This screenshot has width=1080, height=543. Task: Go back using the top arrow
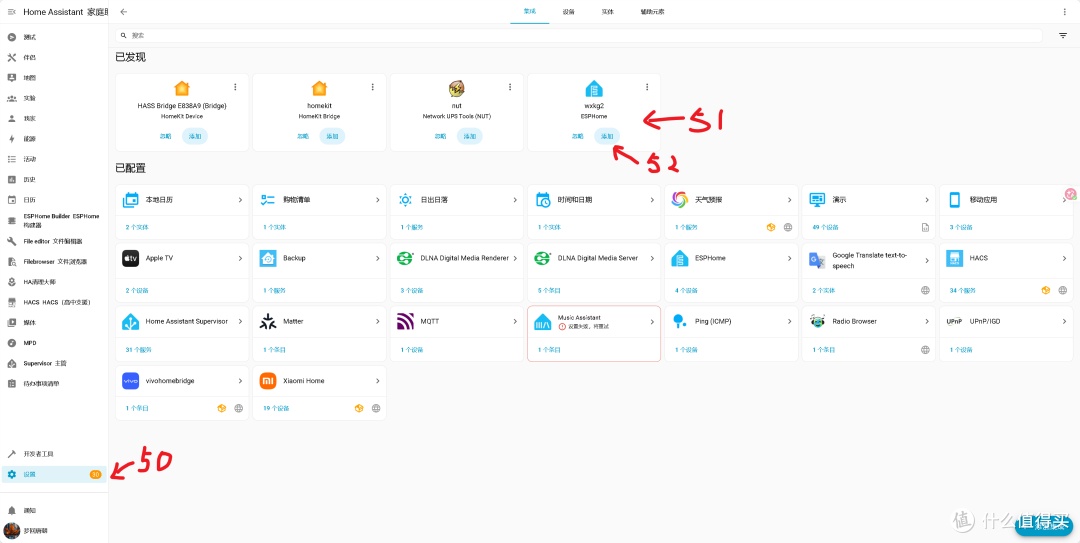pos(123,12)
